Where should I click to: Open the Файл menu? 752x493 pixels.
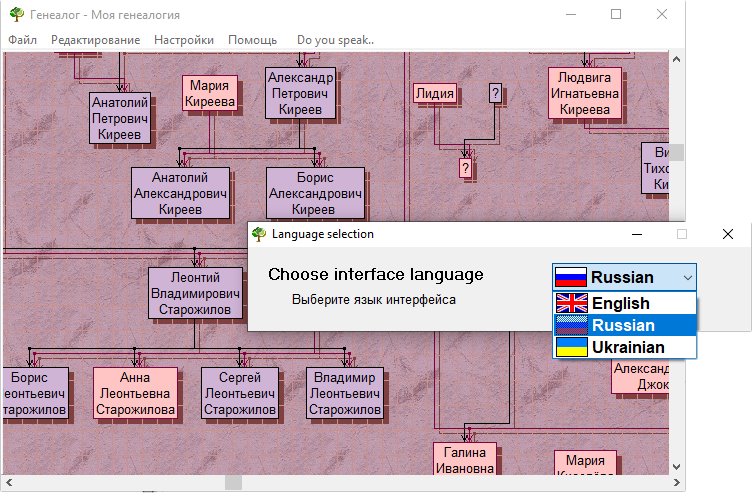22,40
